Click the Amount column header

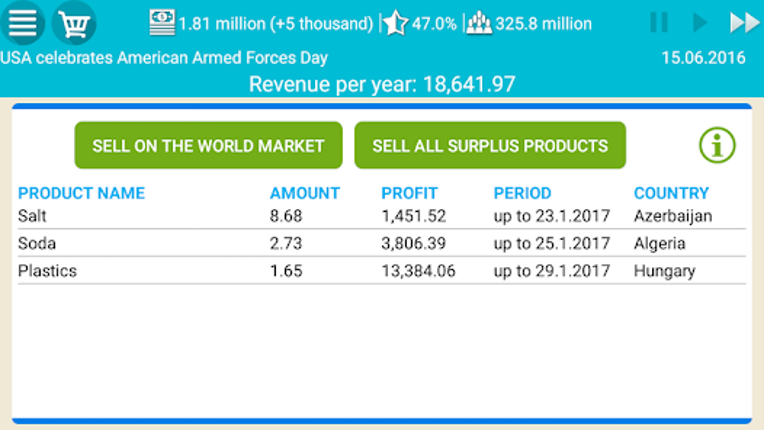tap(305, 193)
